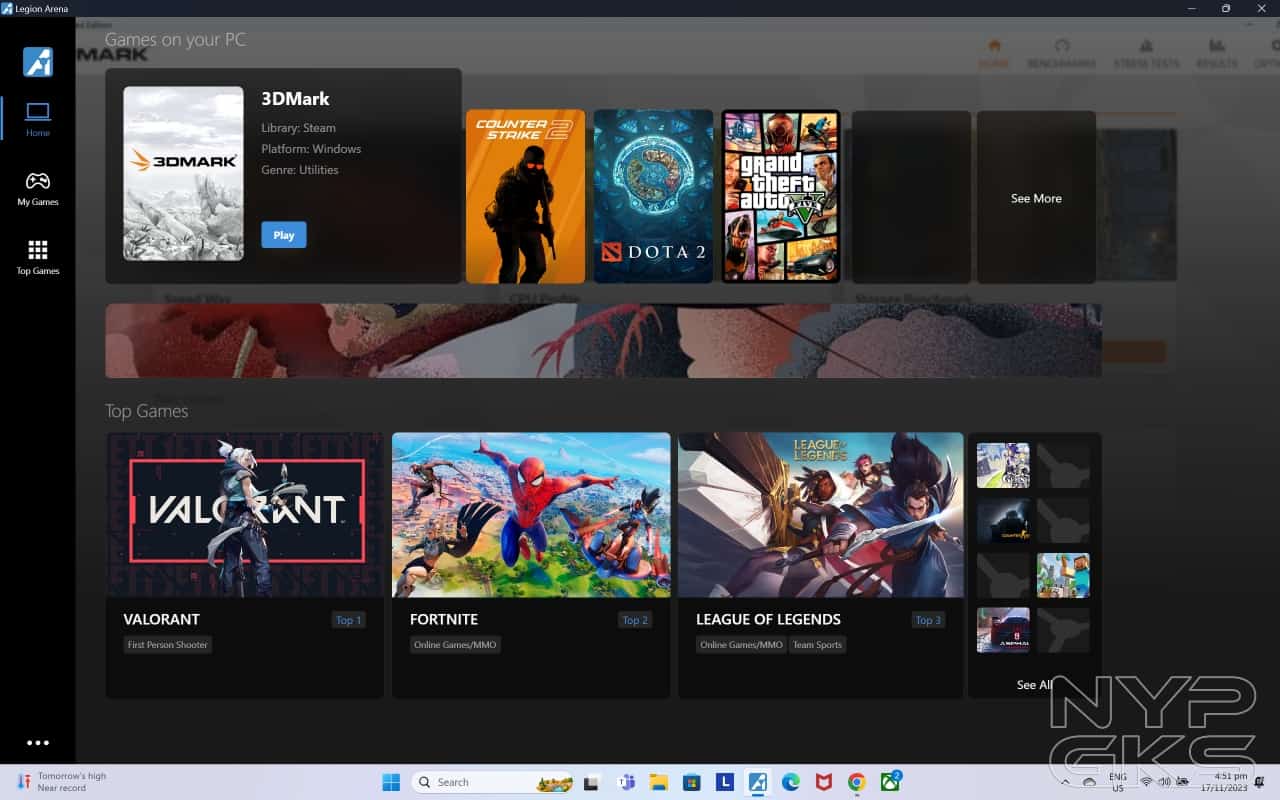1280x800 pixels.
Task: Click the Top 2 badge
Action: tap(635, 620)
